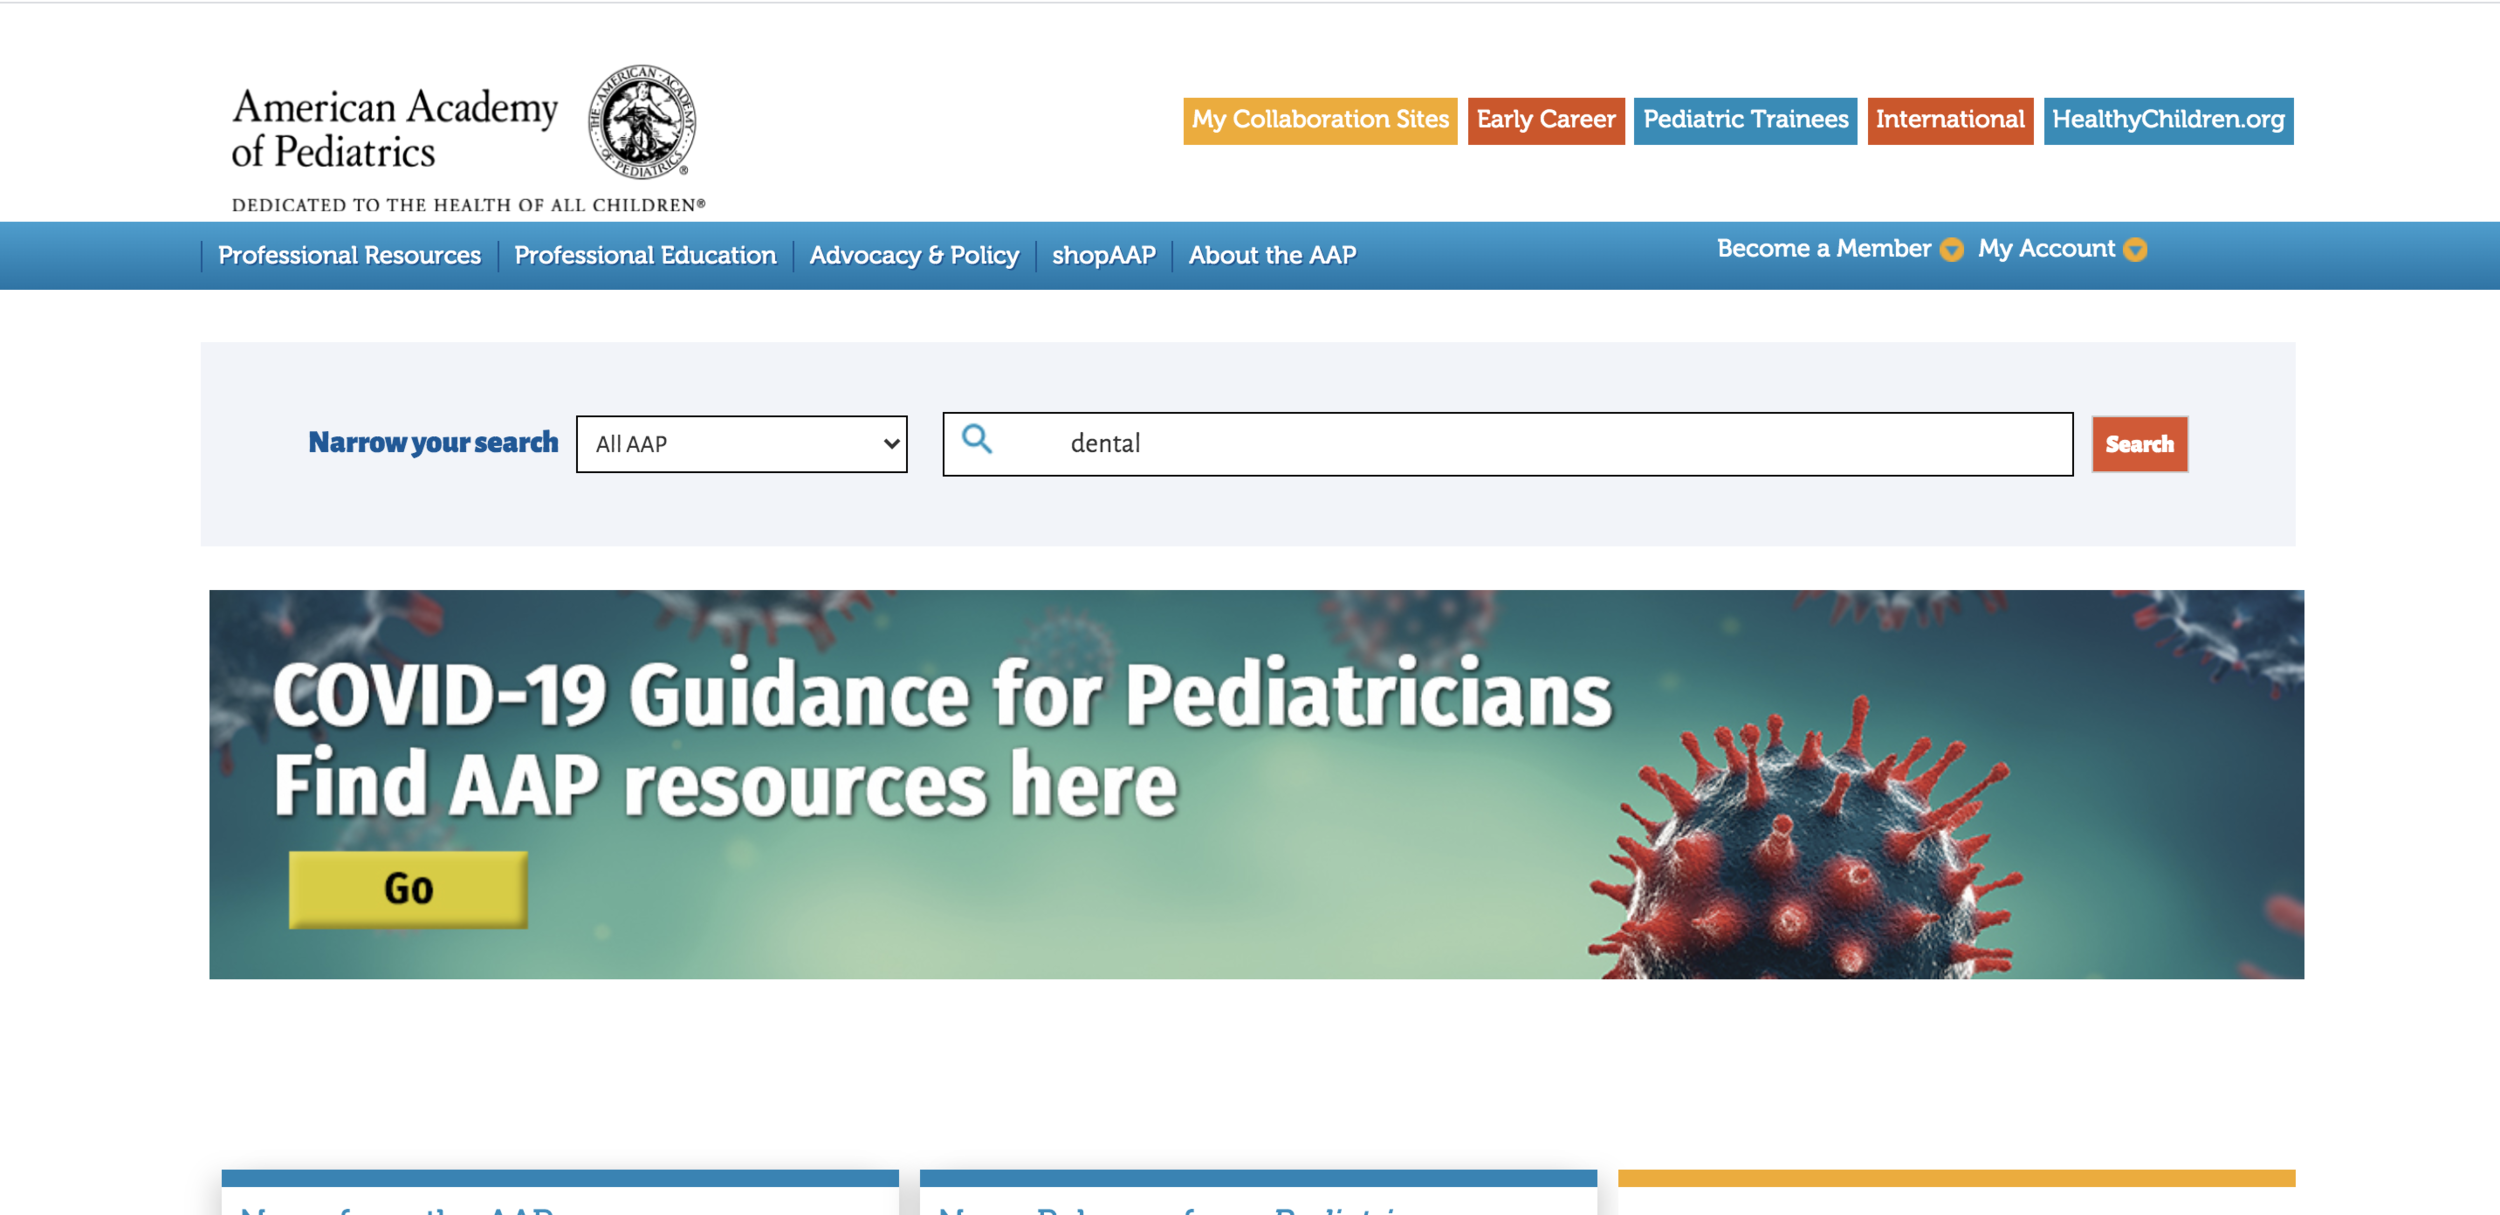Open shopAAP menu item

click(1104, 255)
